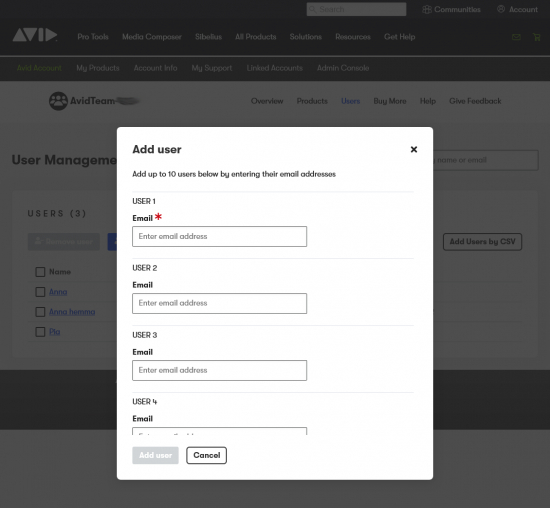
Task: Click the AvidTeam group avatar icon
Action: [58, 101]
